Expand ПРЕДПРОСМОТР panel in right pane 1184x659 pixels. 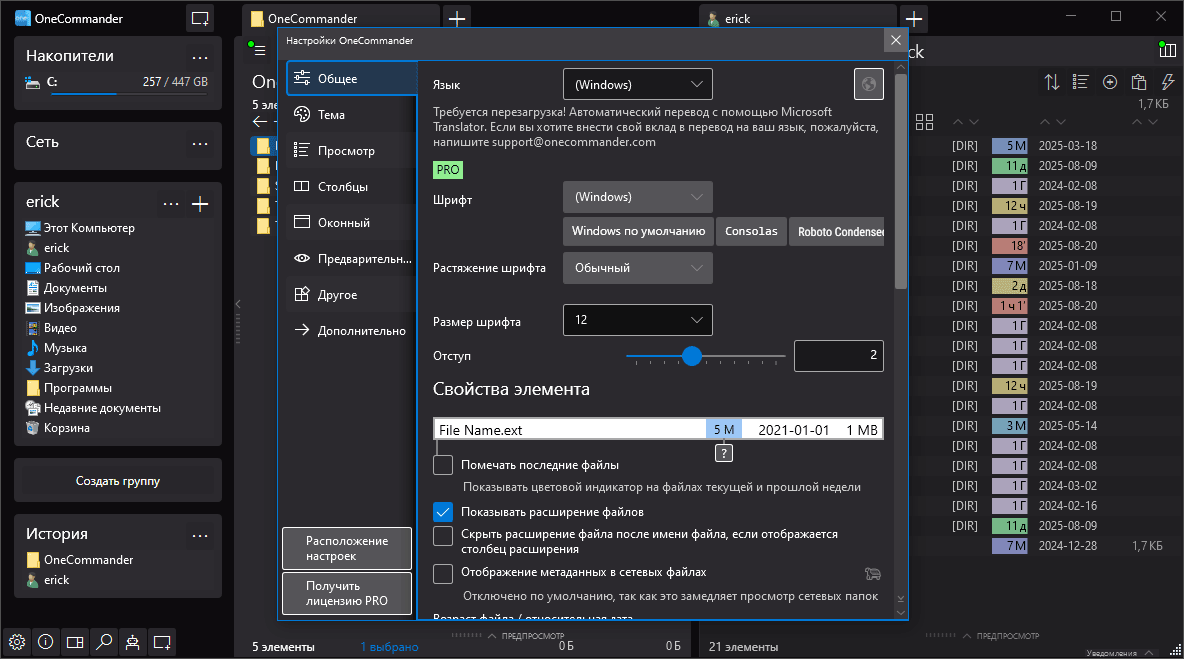pos(1001,636)
